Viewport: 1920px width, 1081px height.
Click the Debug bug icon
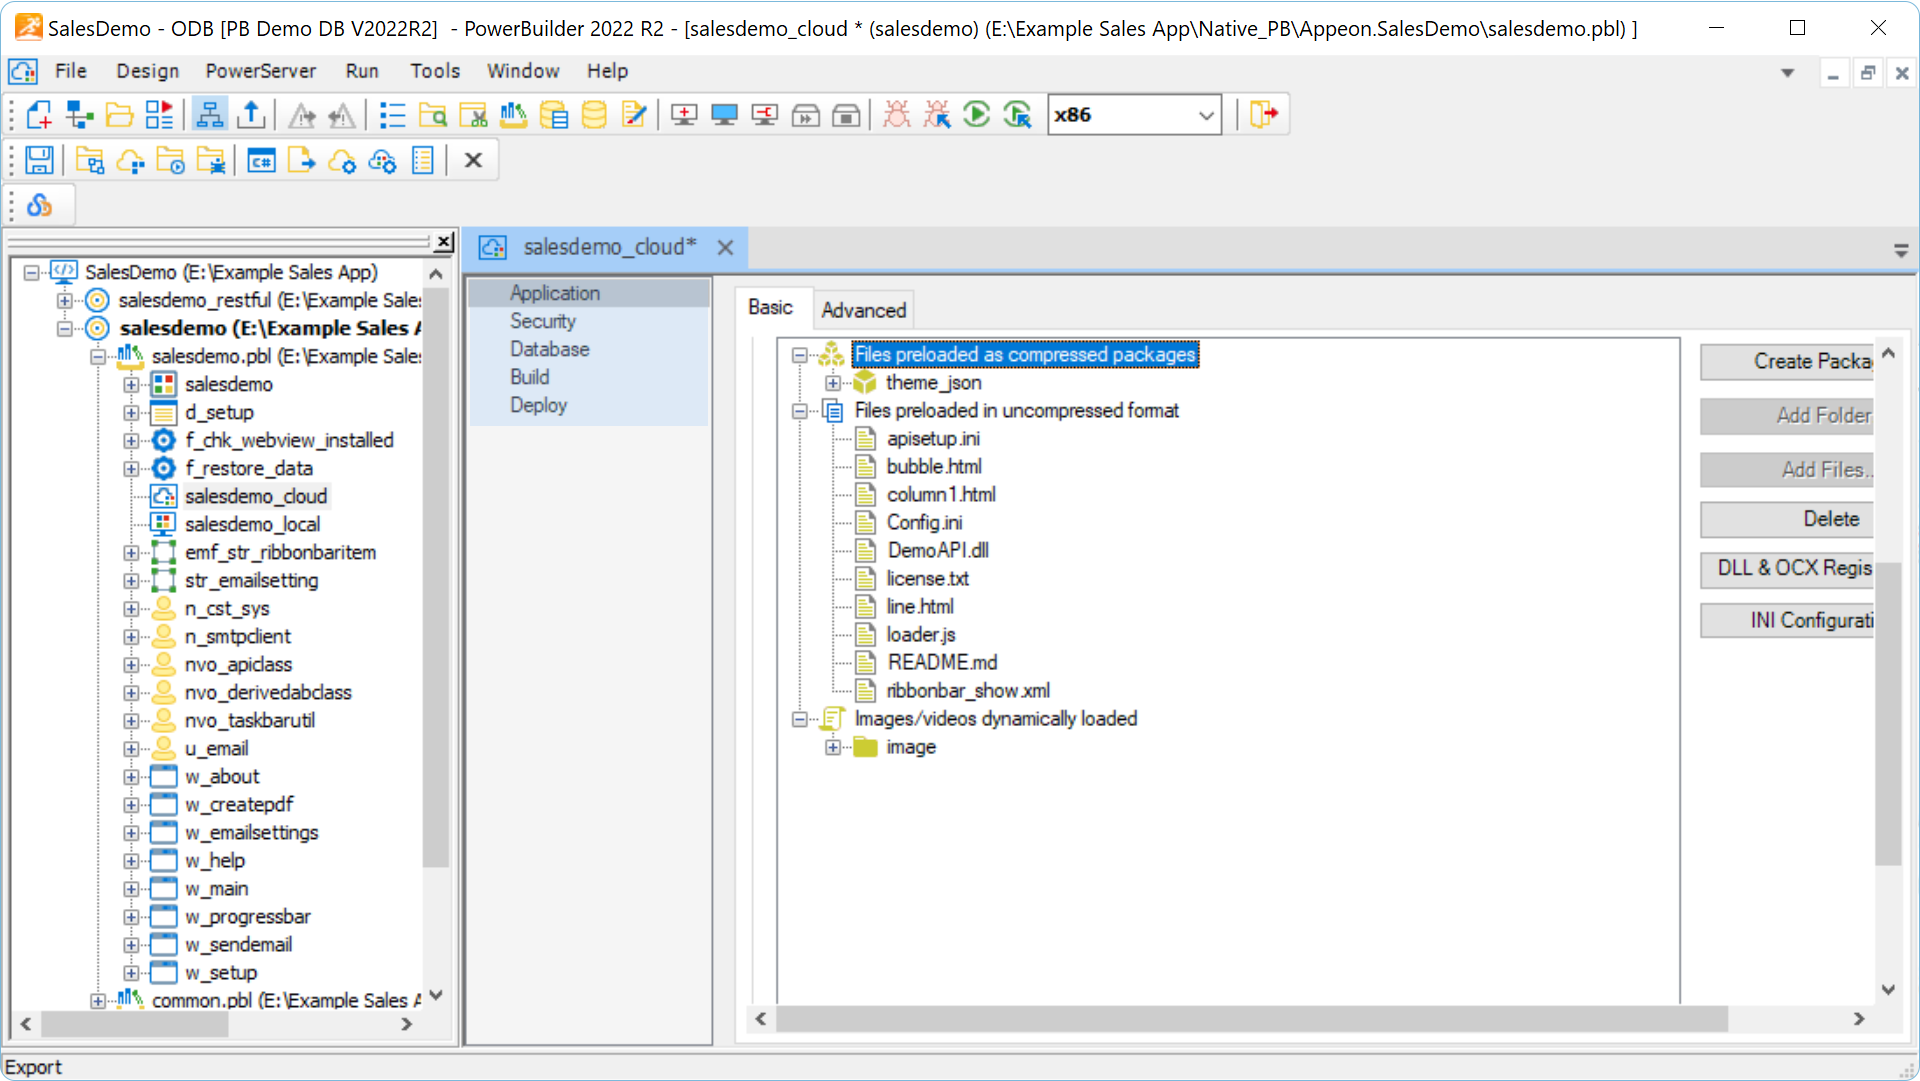pyautogui.click(x=897, y=115)
